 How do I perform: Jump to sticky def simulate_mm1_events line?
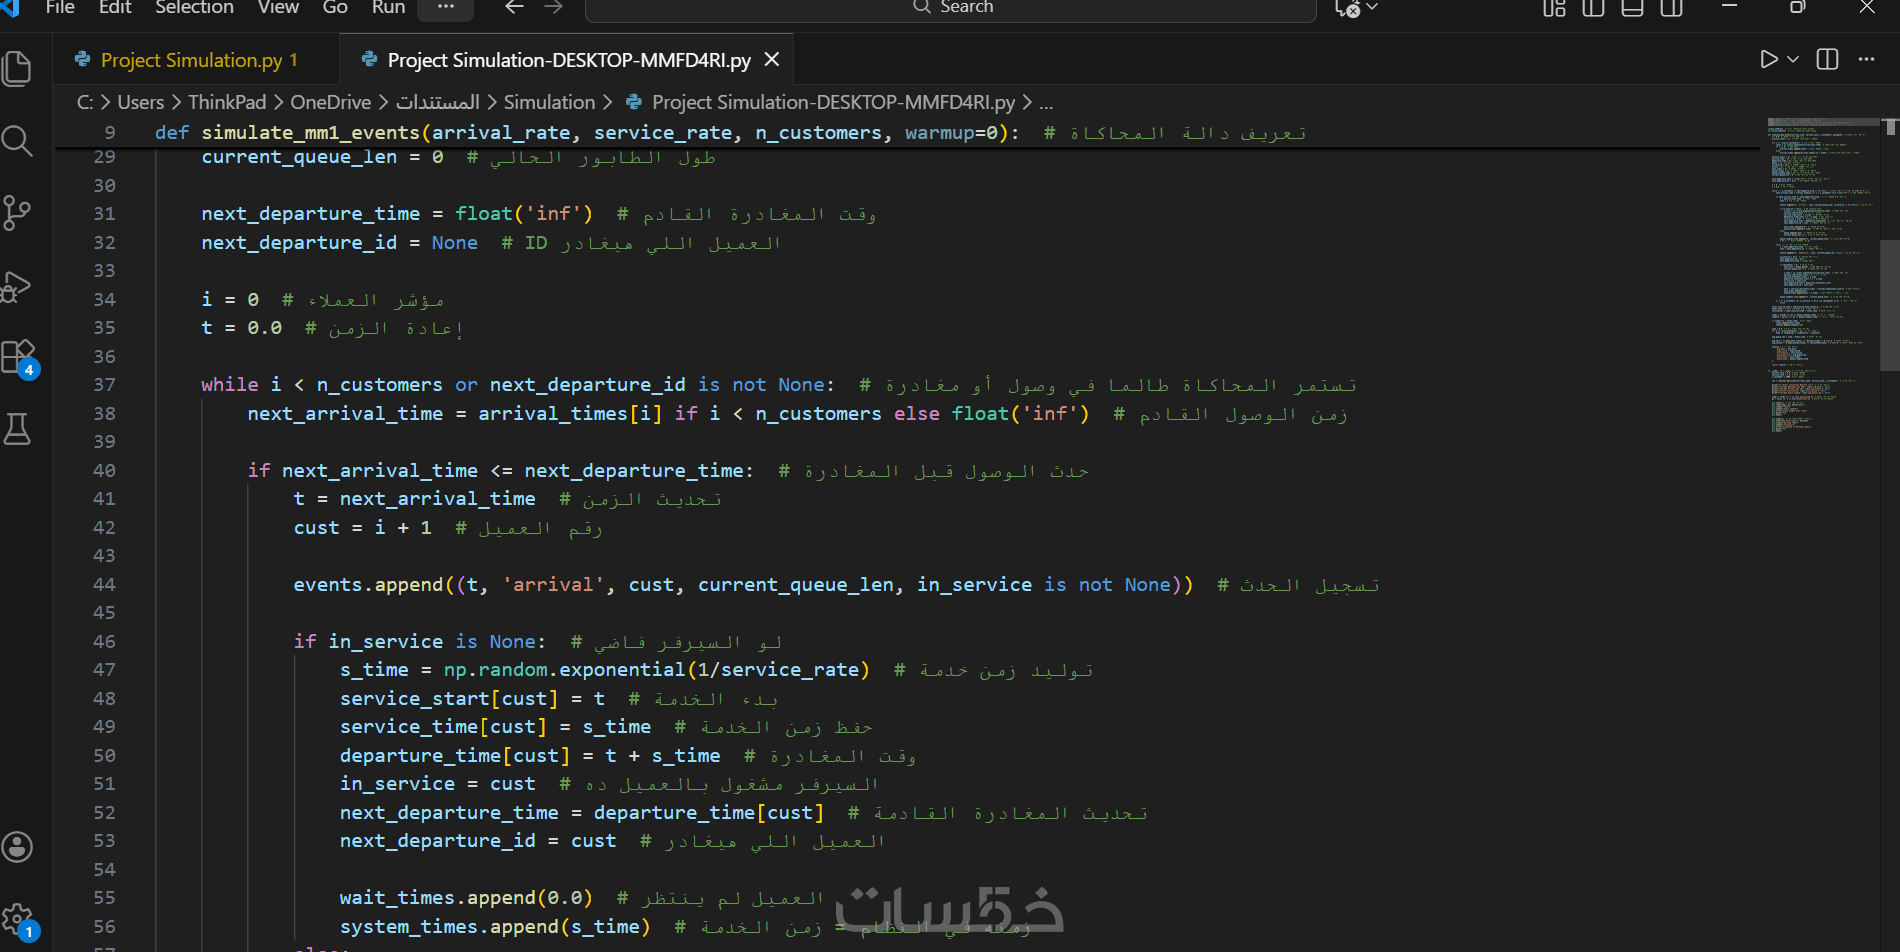tap(908, 133)
